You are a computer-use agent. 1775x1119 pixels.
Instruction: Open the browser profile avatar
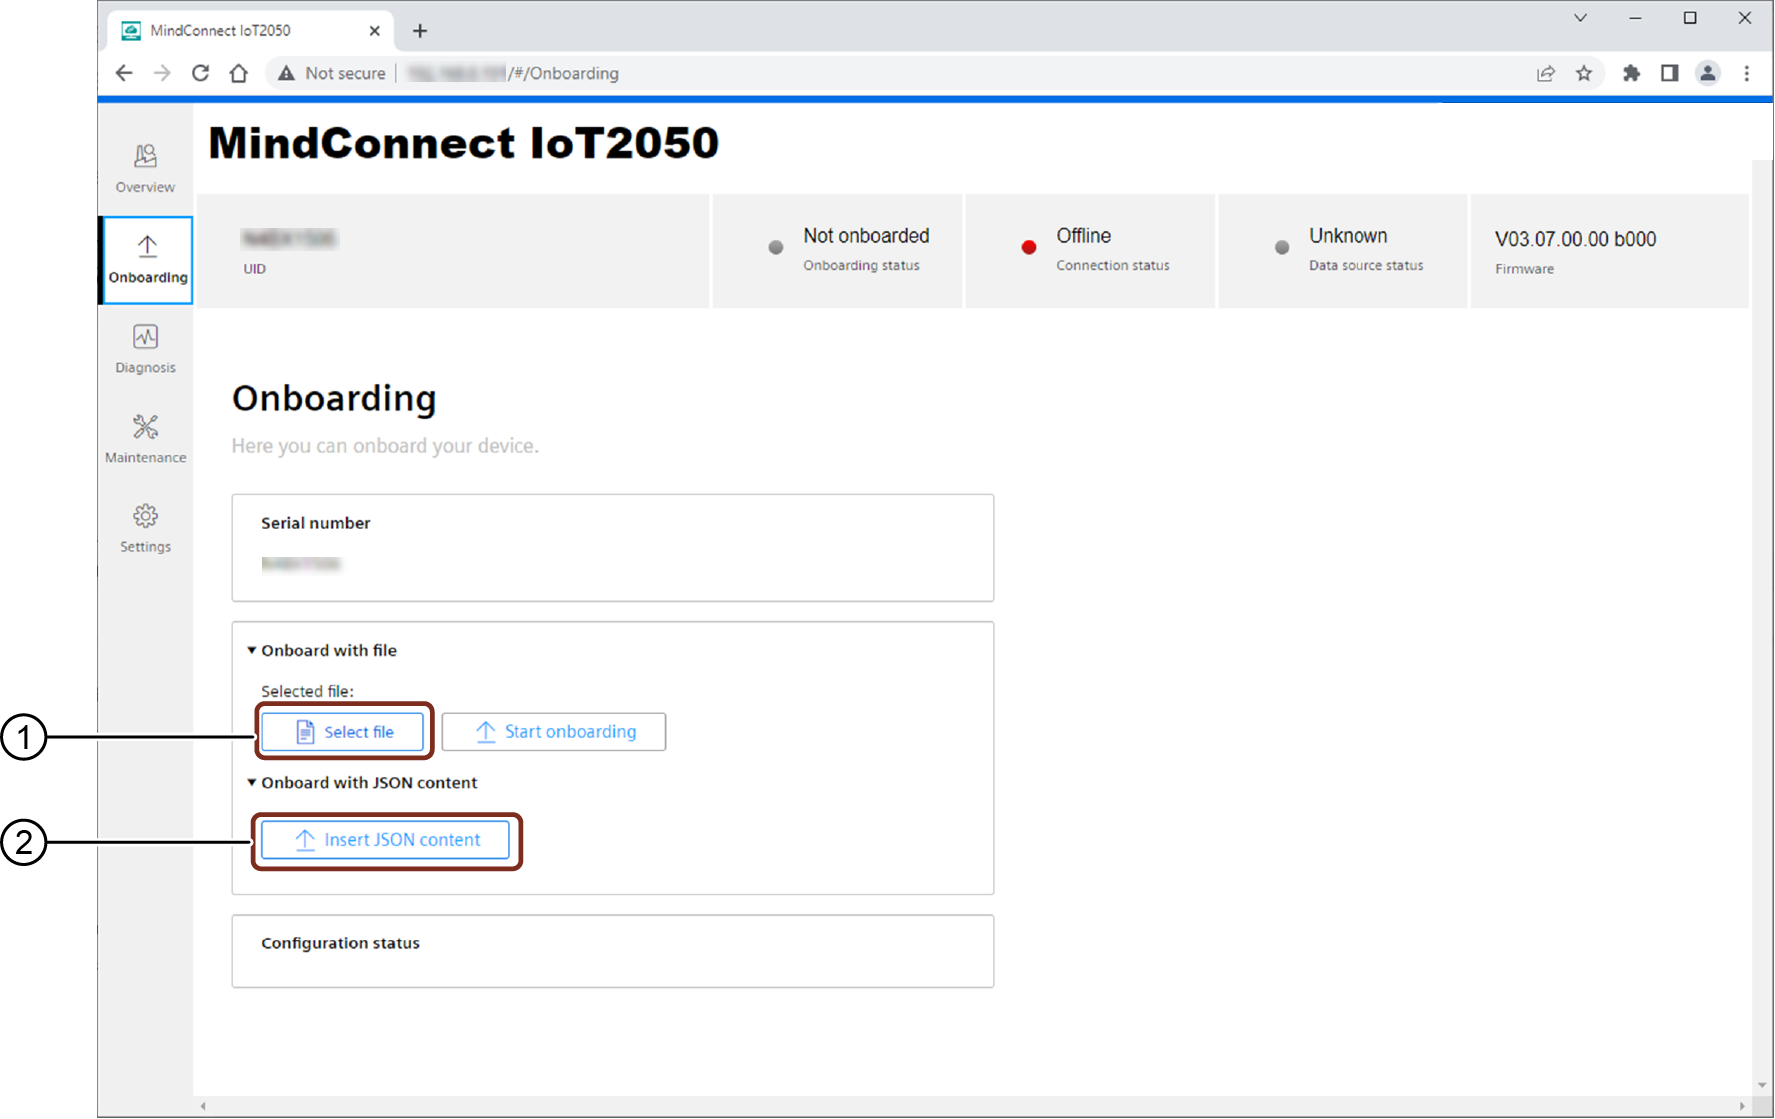coord(1708,73)
